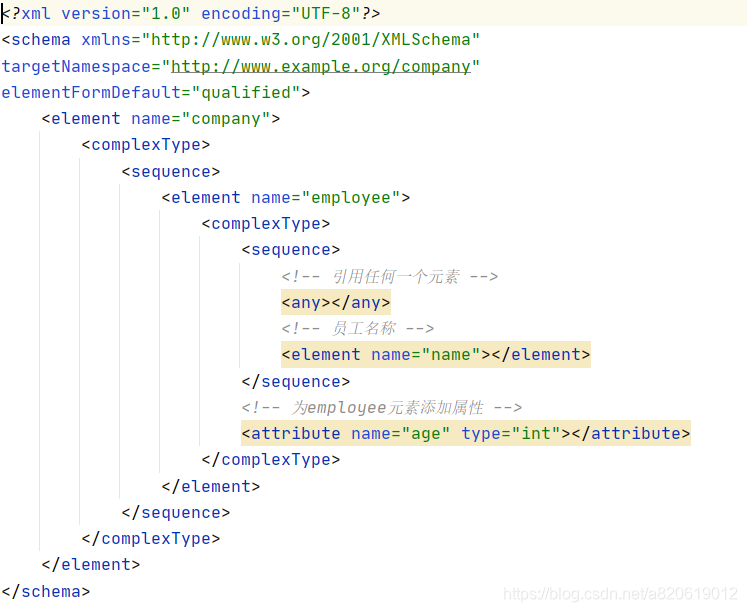The image size is (747, 612).
Task: Select the highlighted attribute name="age" line
Action: tap(466, 433)
